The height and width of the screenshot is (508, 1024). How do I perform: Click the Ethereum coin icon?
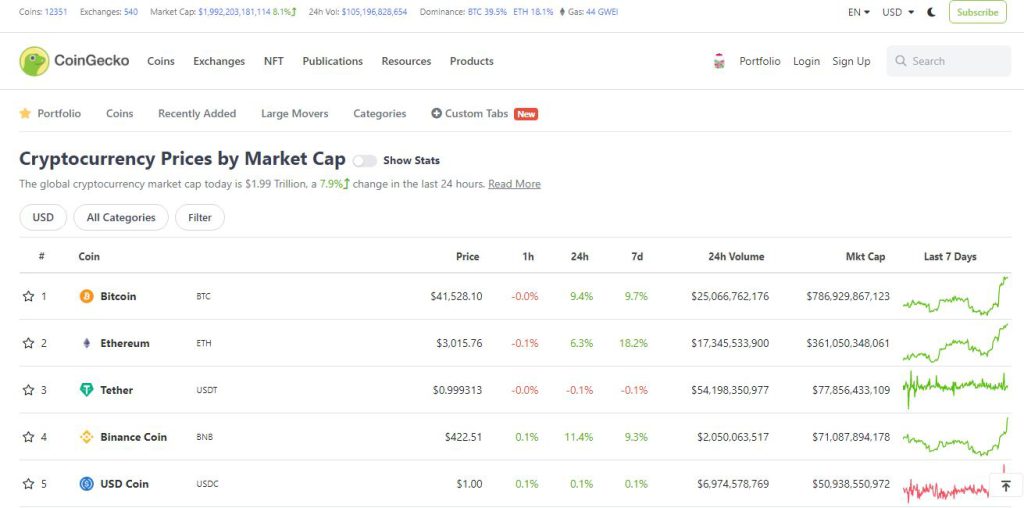click(86, 343)
